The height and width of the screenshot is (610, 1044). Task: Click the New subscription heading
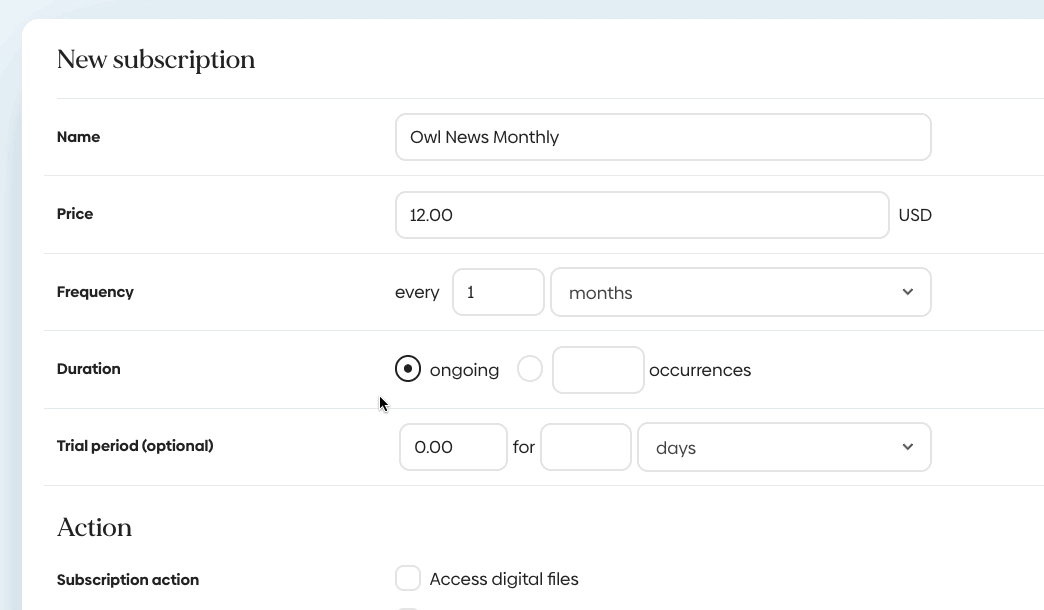(156, 60)
